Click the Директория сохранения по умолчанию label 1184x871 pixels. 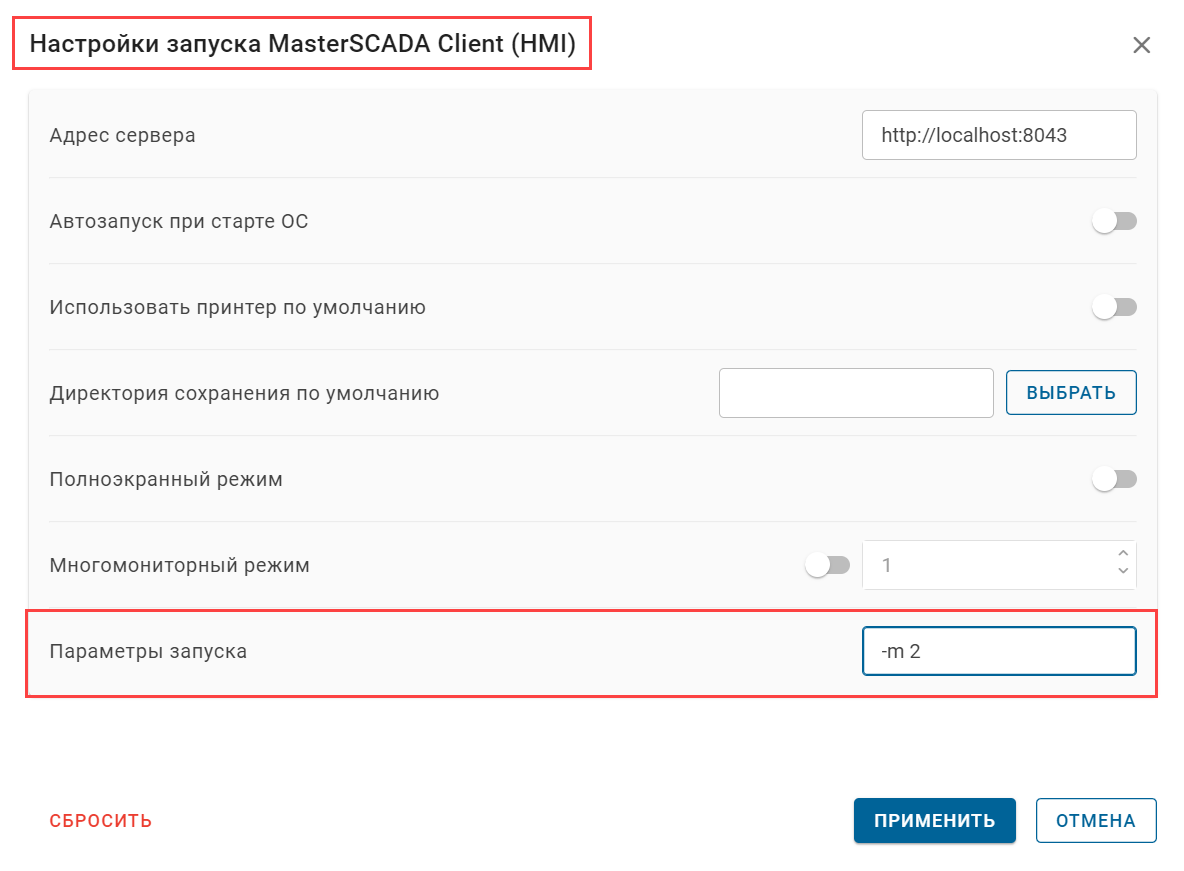[x=244, y=393]
